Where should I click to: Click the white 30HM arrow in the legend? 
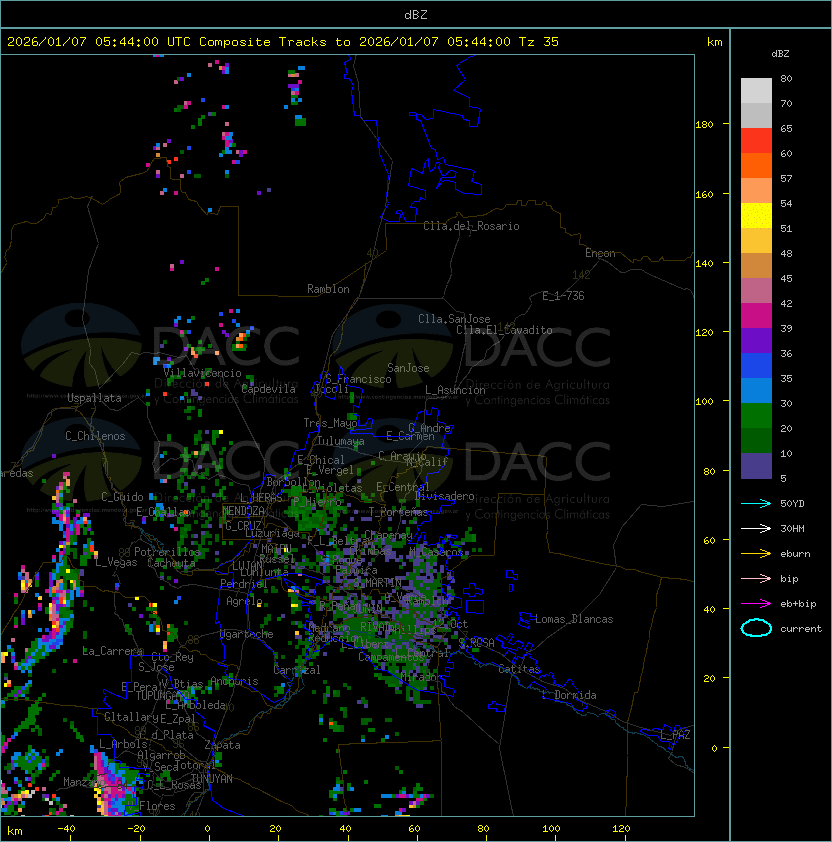click(x=756, y=528)
